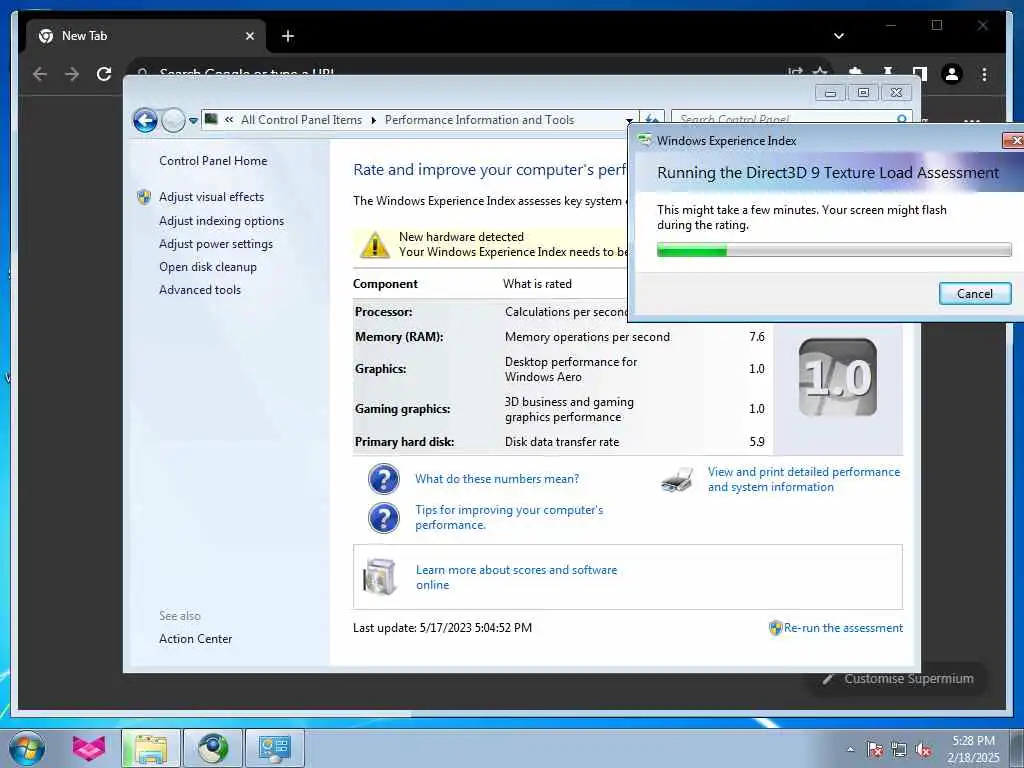This screenshot has width=1024, height=768.
Task: Click the Gaming graphics row label
Action: pyautogui.click(x=402, y=409)
